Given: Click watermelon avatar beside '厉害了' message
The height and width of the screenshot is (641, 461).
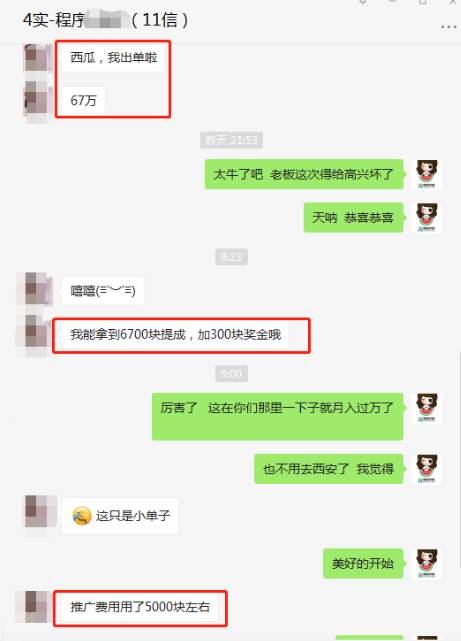Looking at the screenshot, I should [x=427, y=408].
